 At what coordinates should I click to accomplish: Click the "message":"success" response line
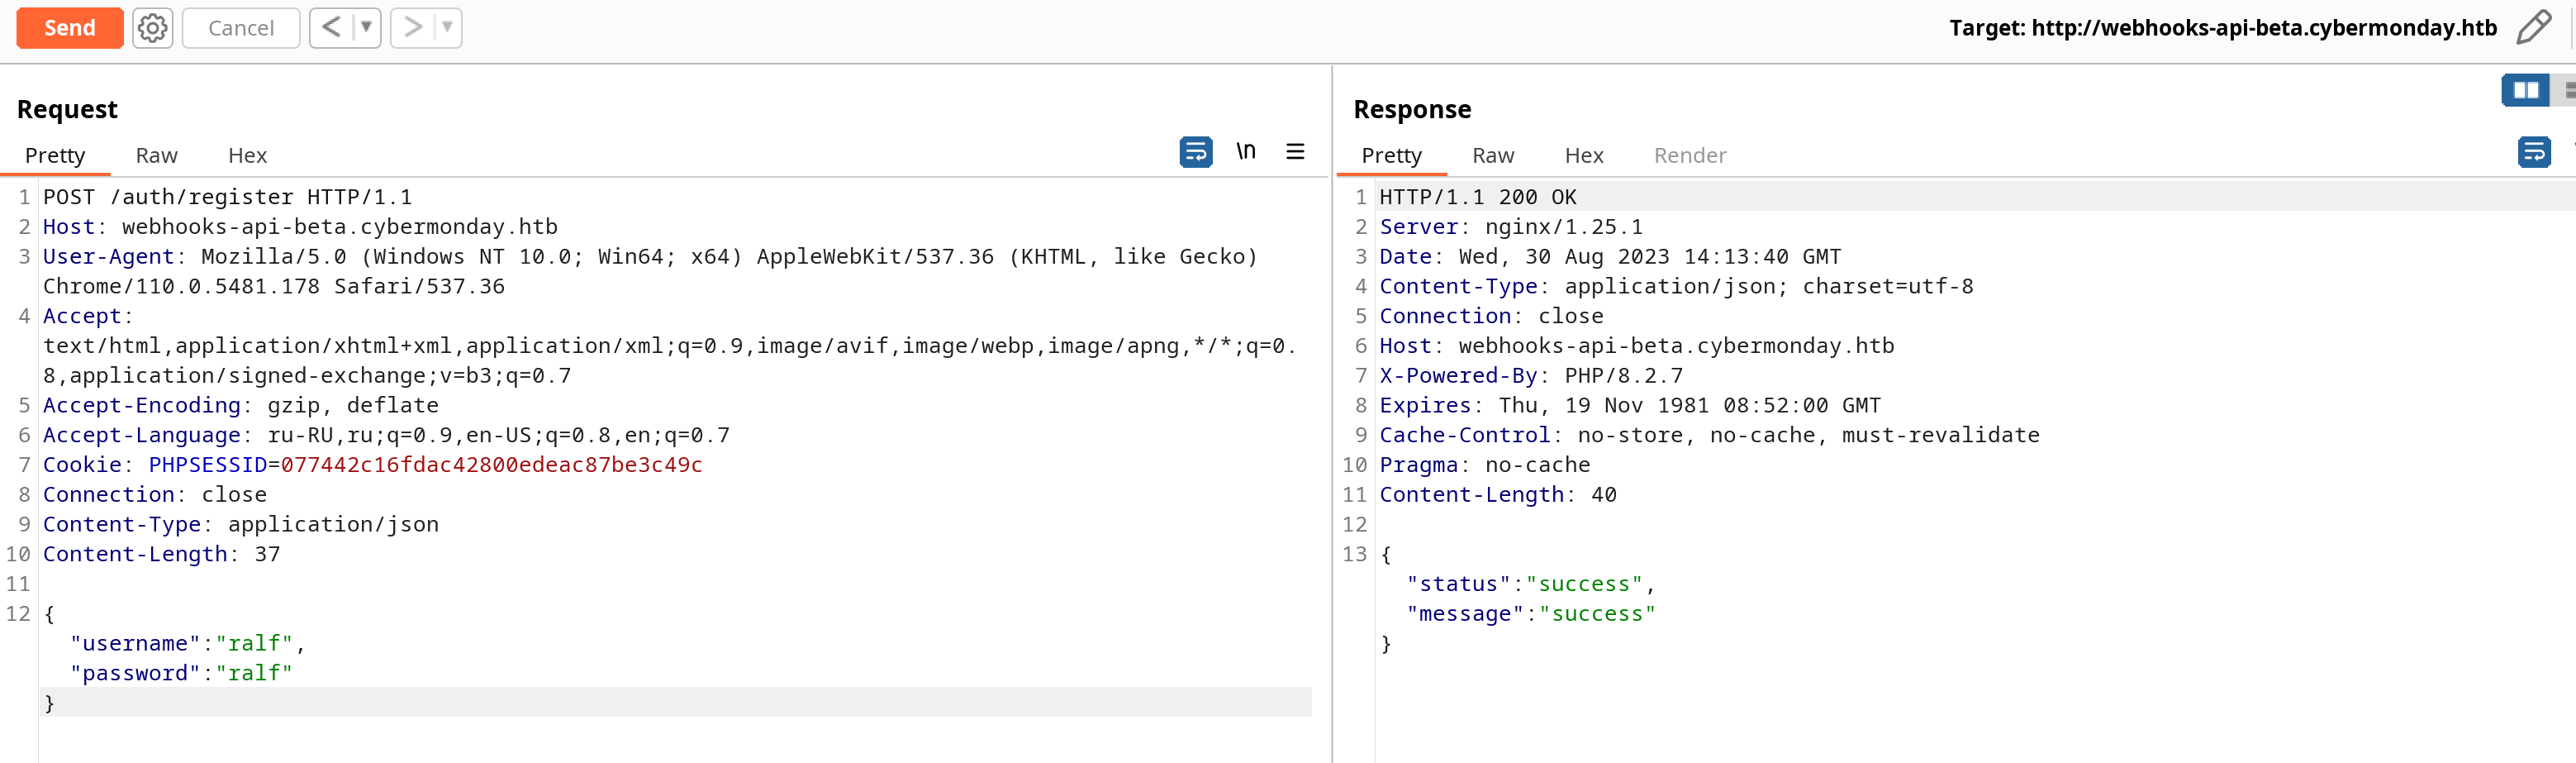coord(1531,614)
